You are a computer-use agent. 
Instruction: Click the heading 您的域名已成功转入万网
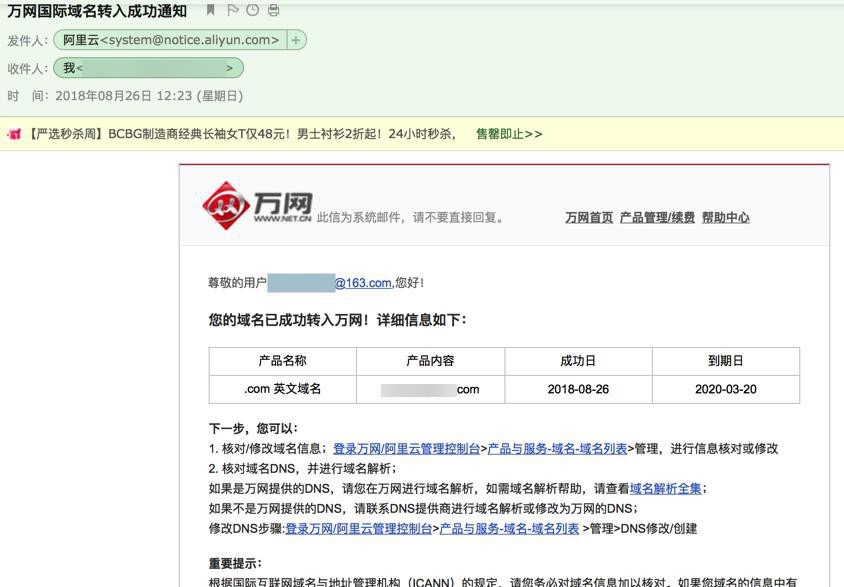[337, 320]
